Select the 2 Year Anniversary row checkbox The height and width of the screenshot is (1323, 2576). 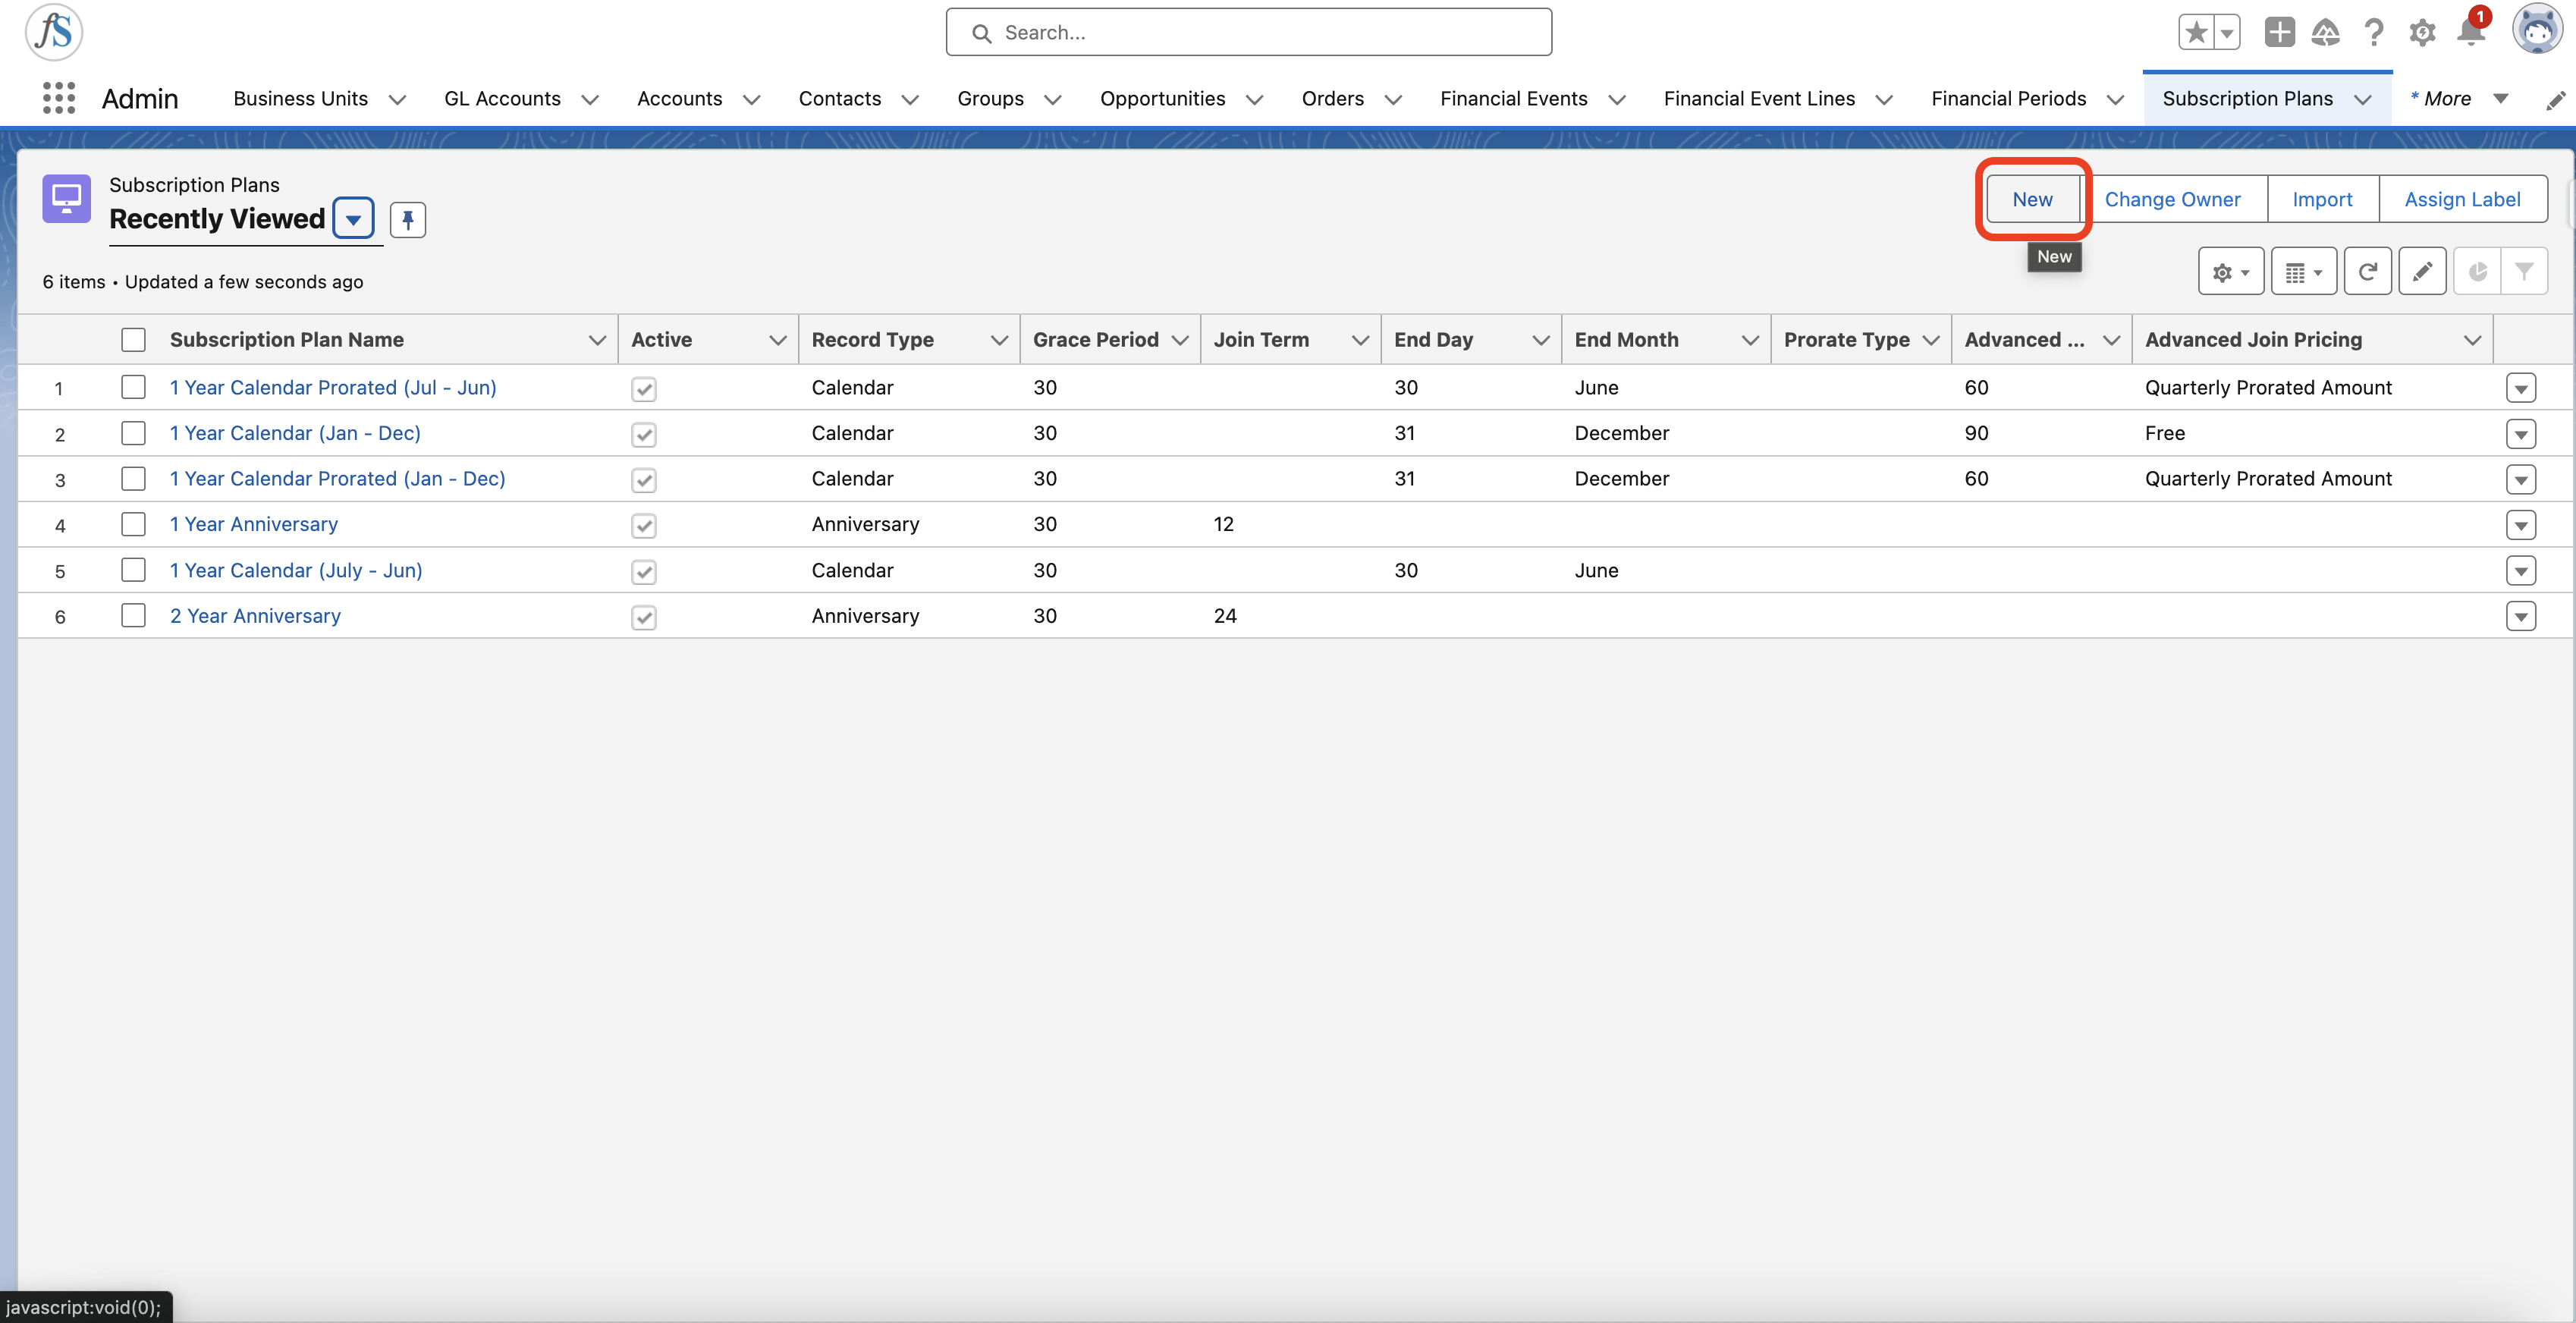pos(133,615)
